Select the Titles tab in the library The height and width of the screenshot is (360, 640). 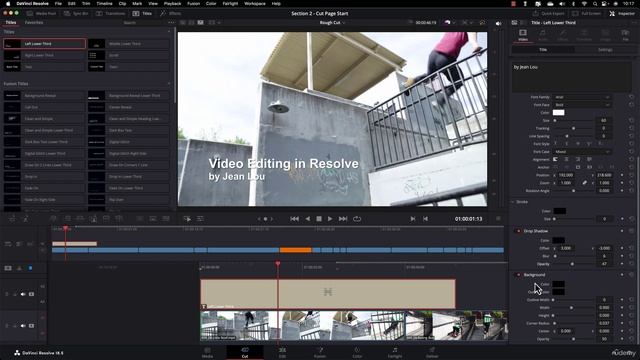[x=11, y=22]
